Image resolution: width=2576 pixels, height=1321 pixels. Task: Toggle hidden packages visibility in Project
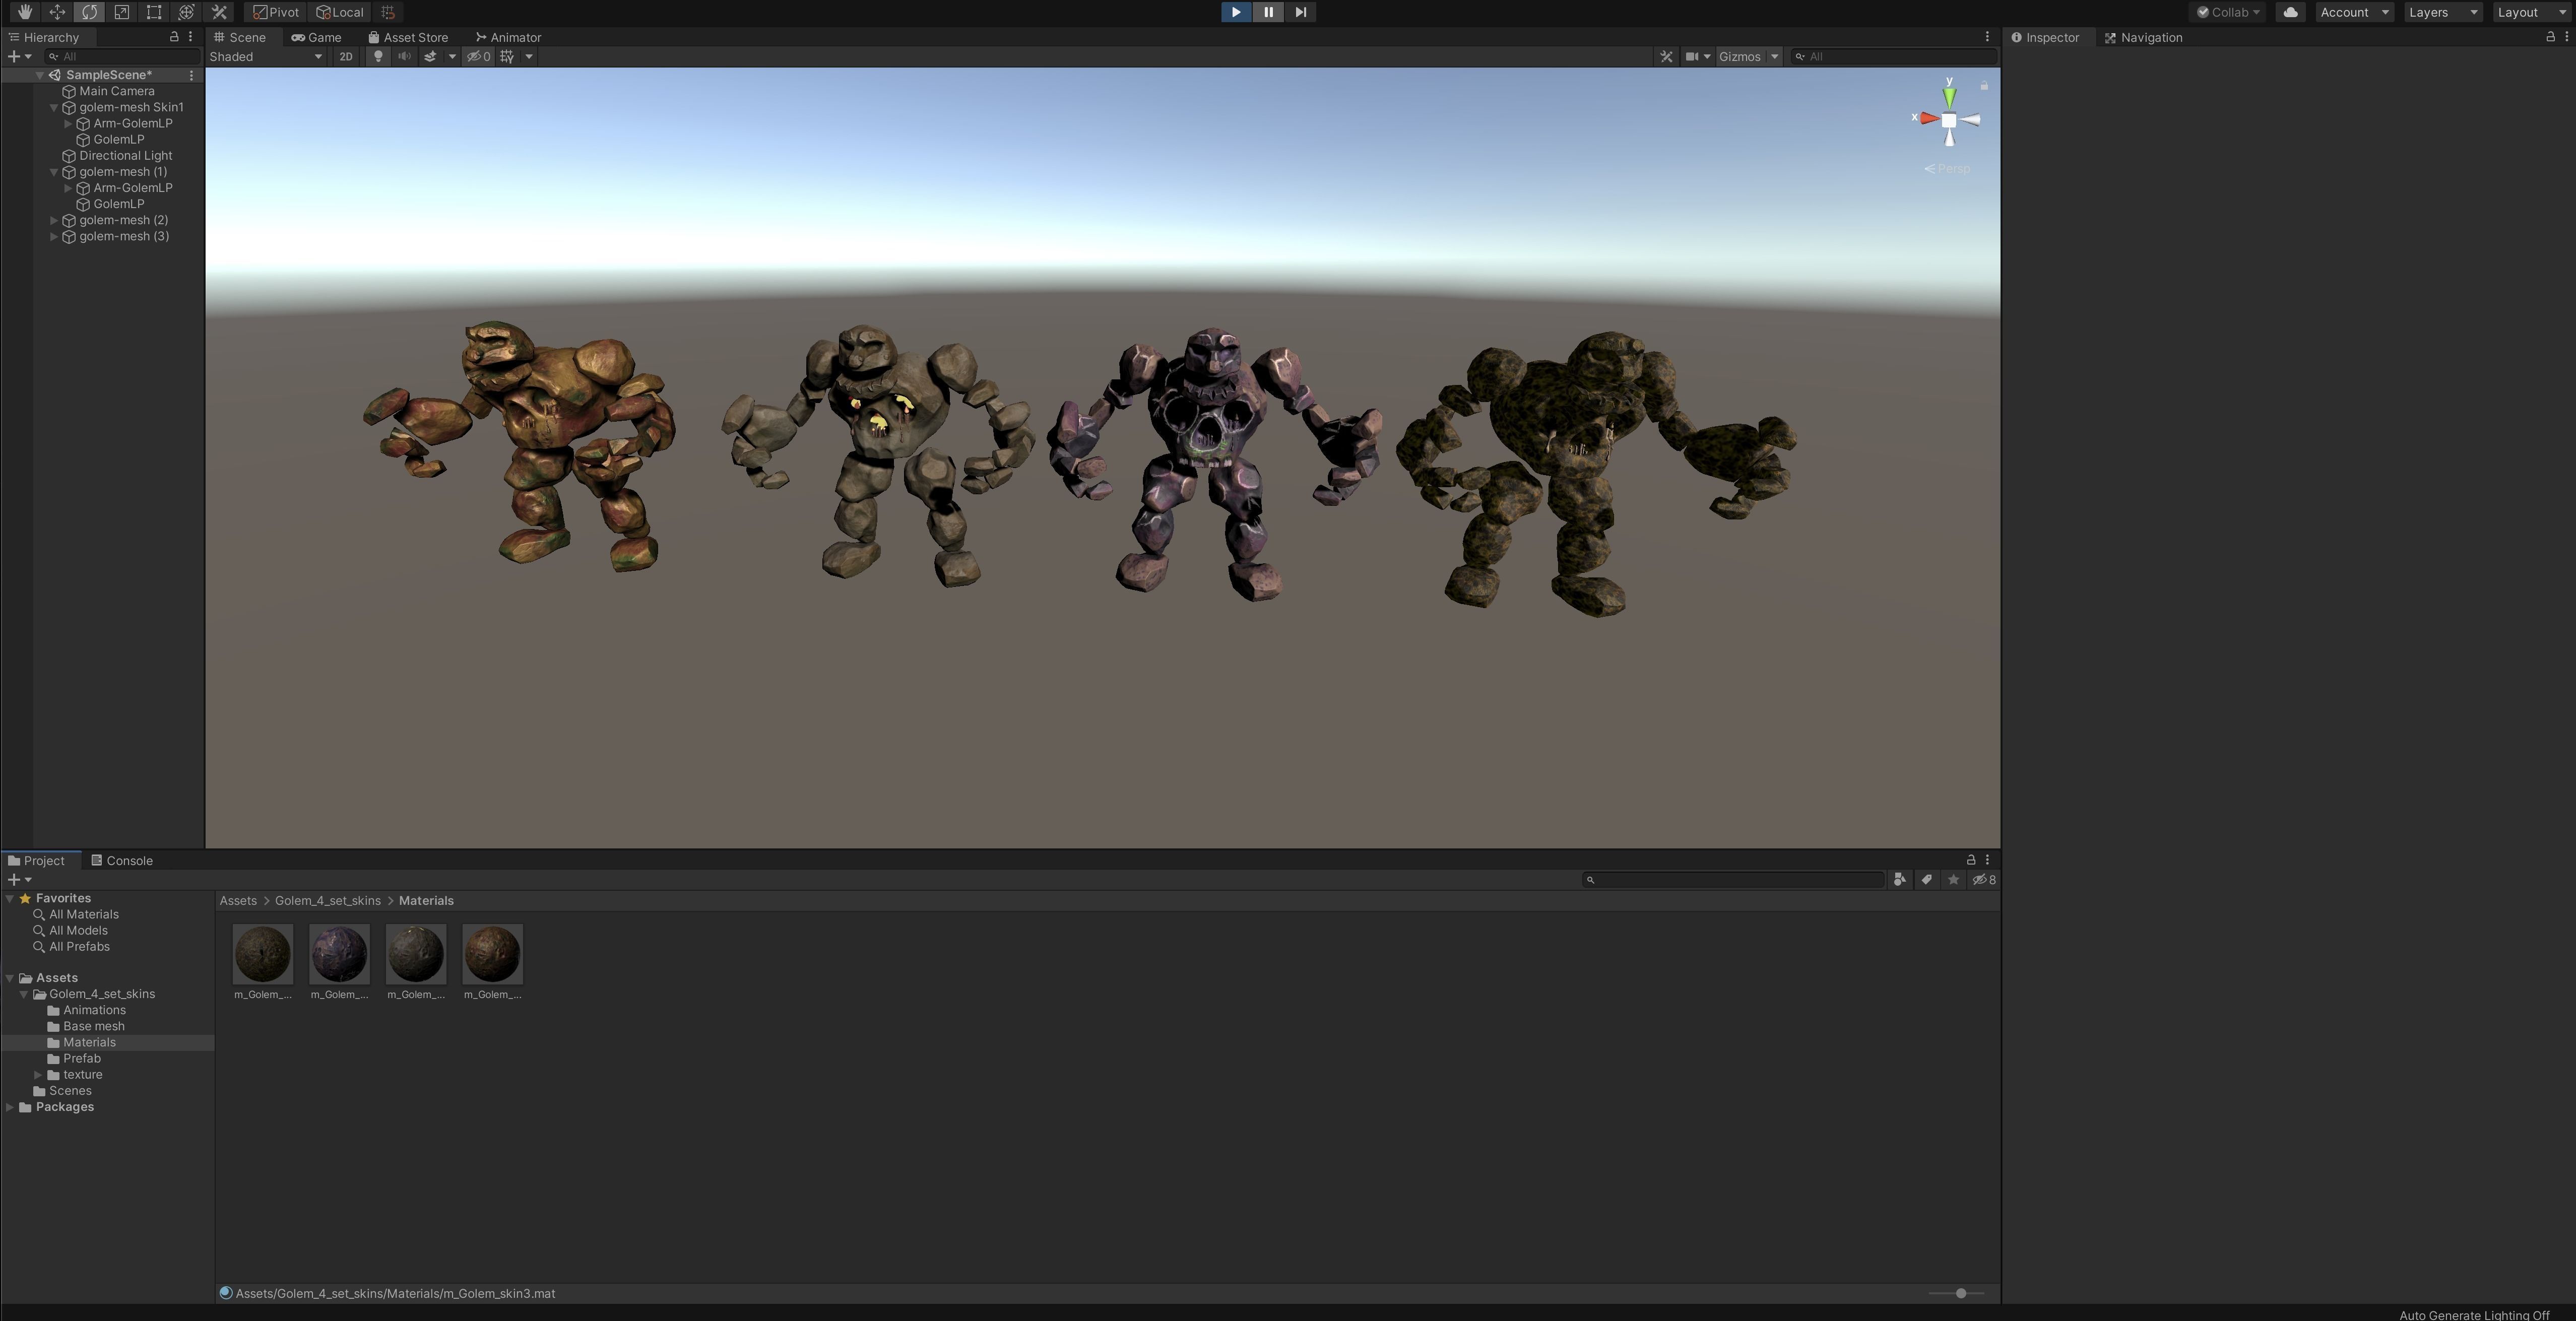click(x=1984, y=880)
